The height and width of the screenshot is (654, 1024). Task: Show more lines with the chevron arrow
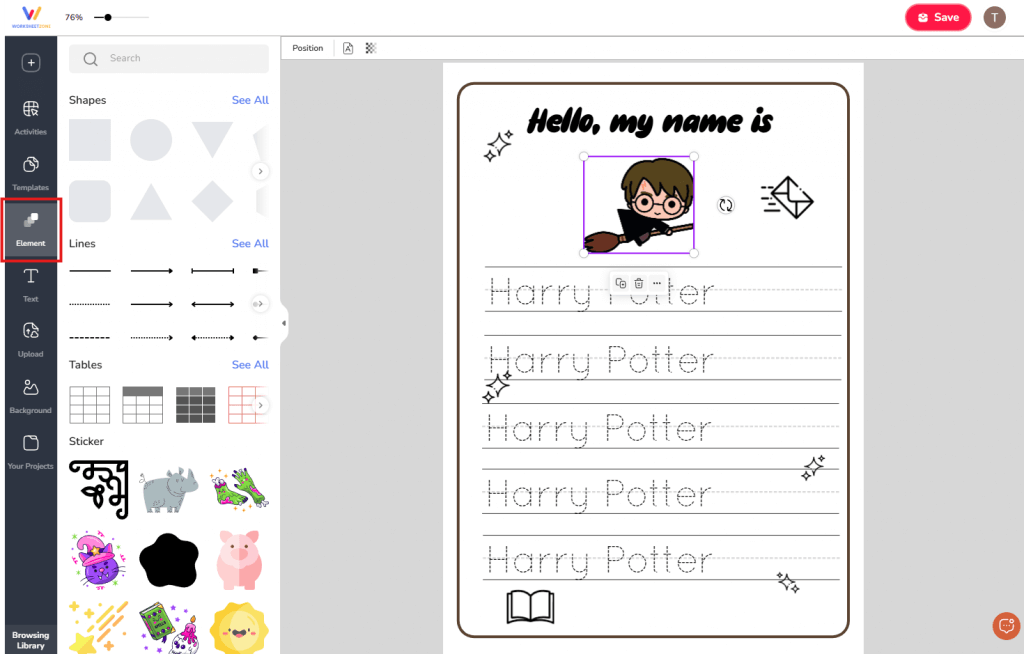point(260,304)
